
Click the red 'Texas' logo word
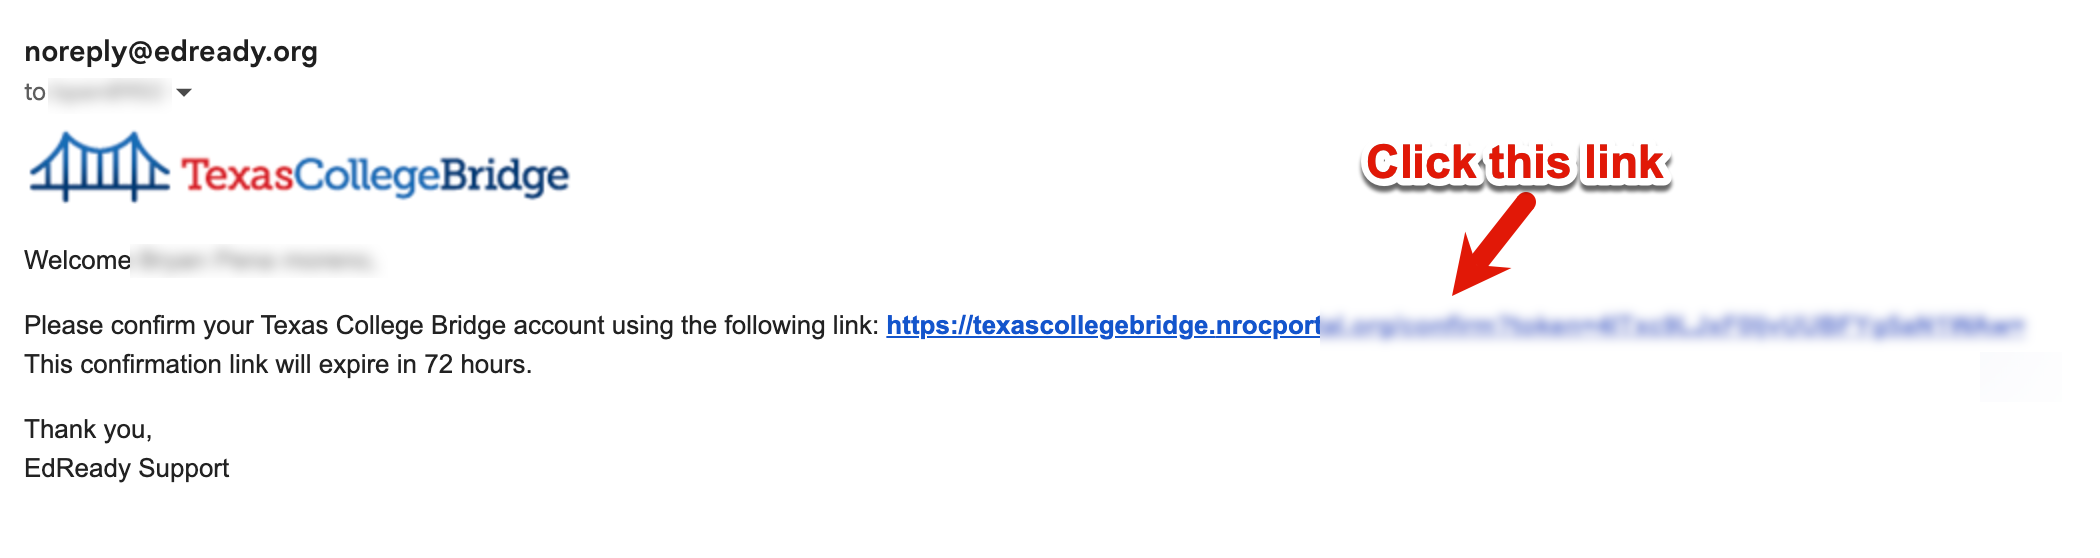pos(236,176)
